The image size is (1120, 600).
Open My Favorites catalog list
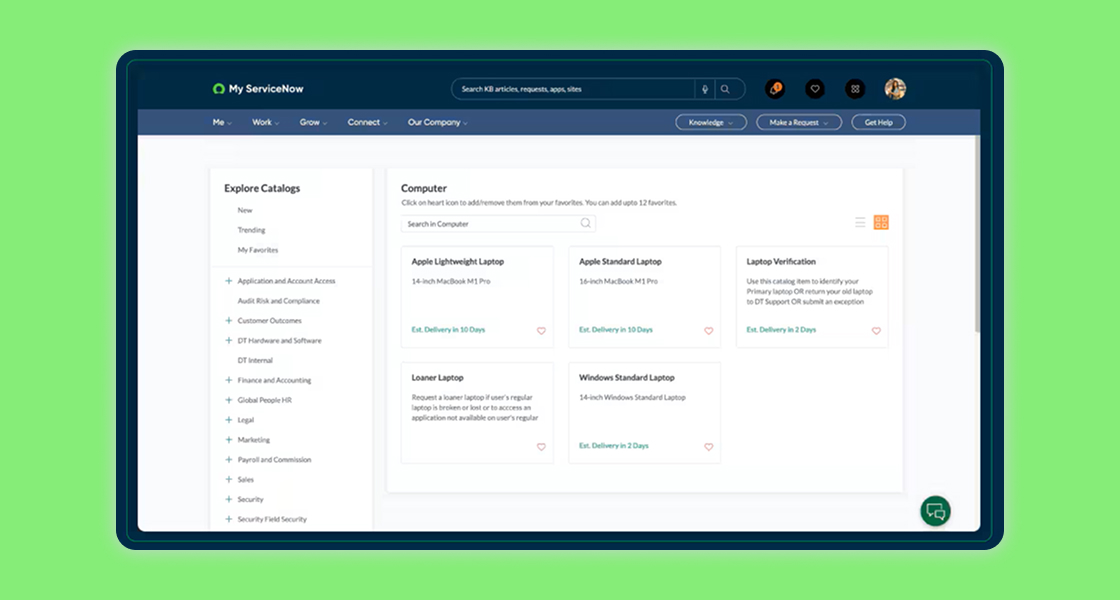click(258, 250)
